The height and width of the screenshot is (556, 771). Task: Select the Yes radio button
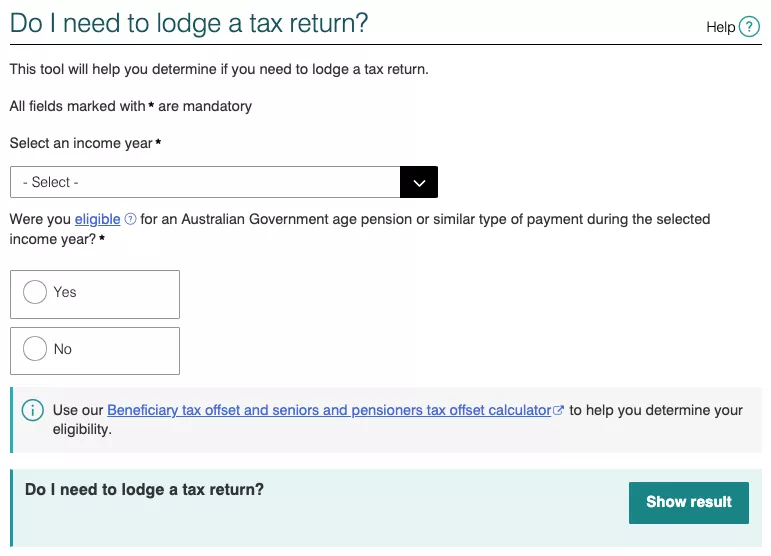pyautogui.click(x=35, y=292)
